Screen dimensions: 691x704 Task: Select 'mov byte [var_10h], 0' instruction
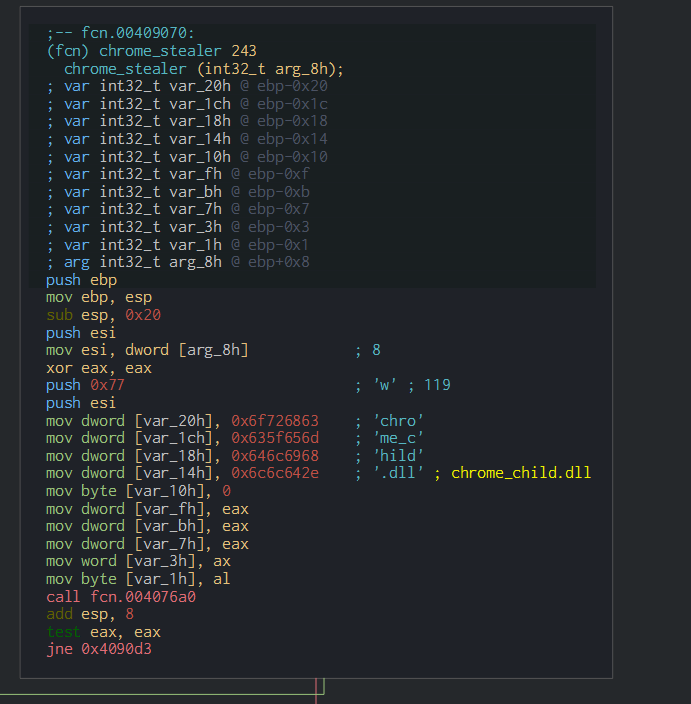click(138, 491)
